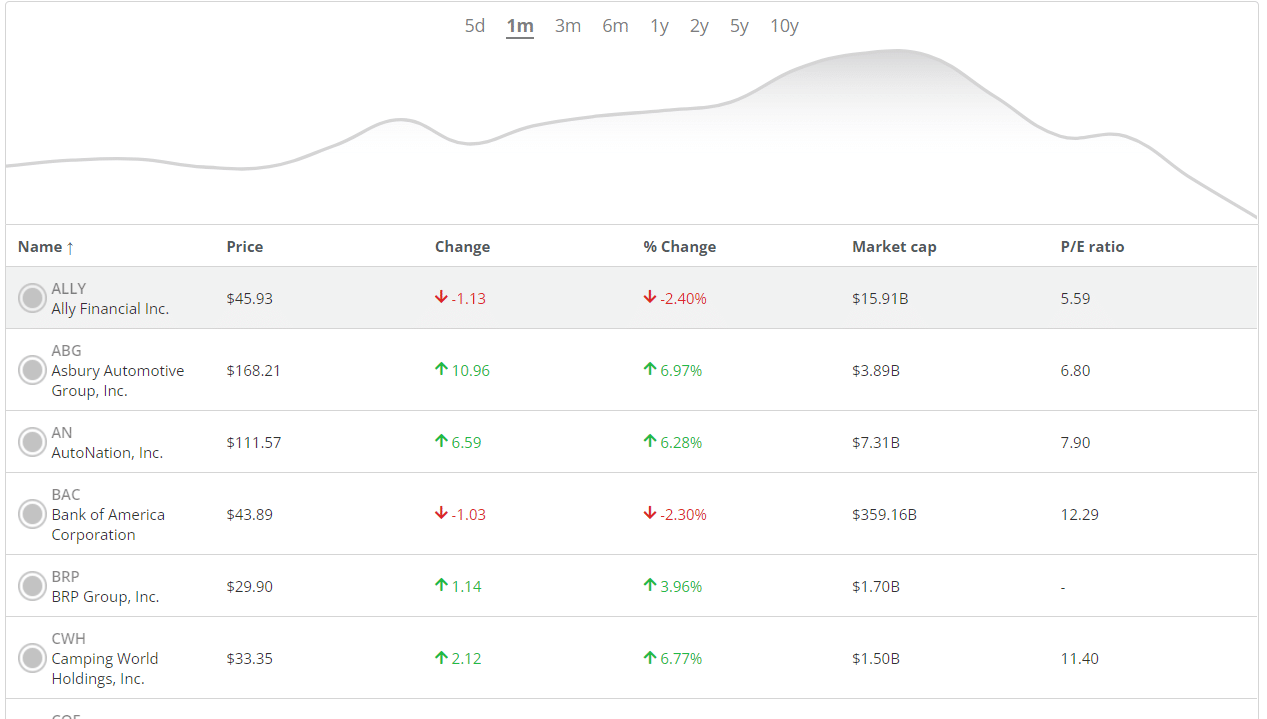Image resolution: width=1267 pixels, height=719 pixels.
Task: Click the 6.80 P/E ratio
Action: point(1075,371)
